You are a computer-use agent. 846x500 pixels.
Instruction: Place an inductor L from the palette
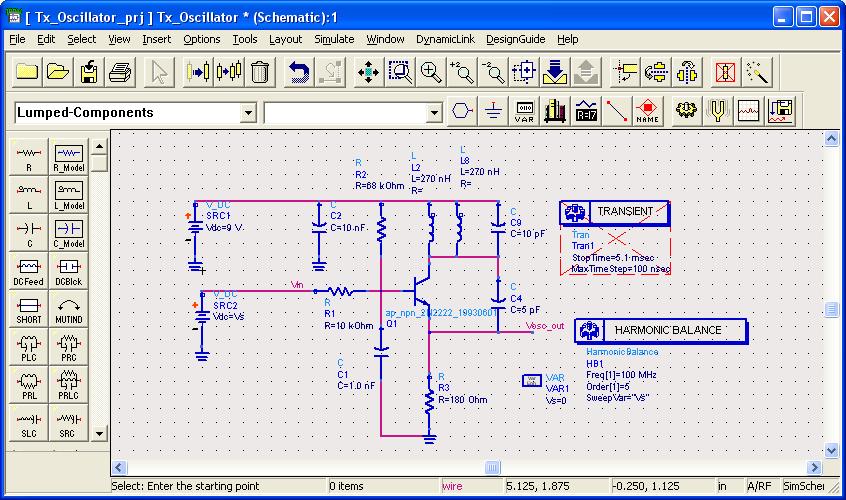coord(29,195)
